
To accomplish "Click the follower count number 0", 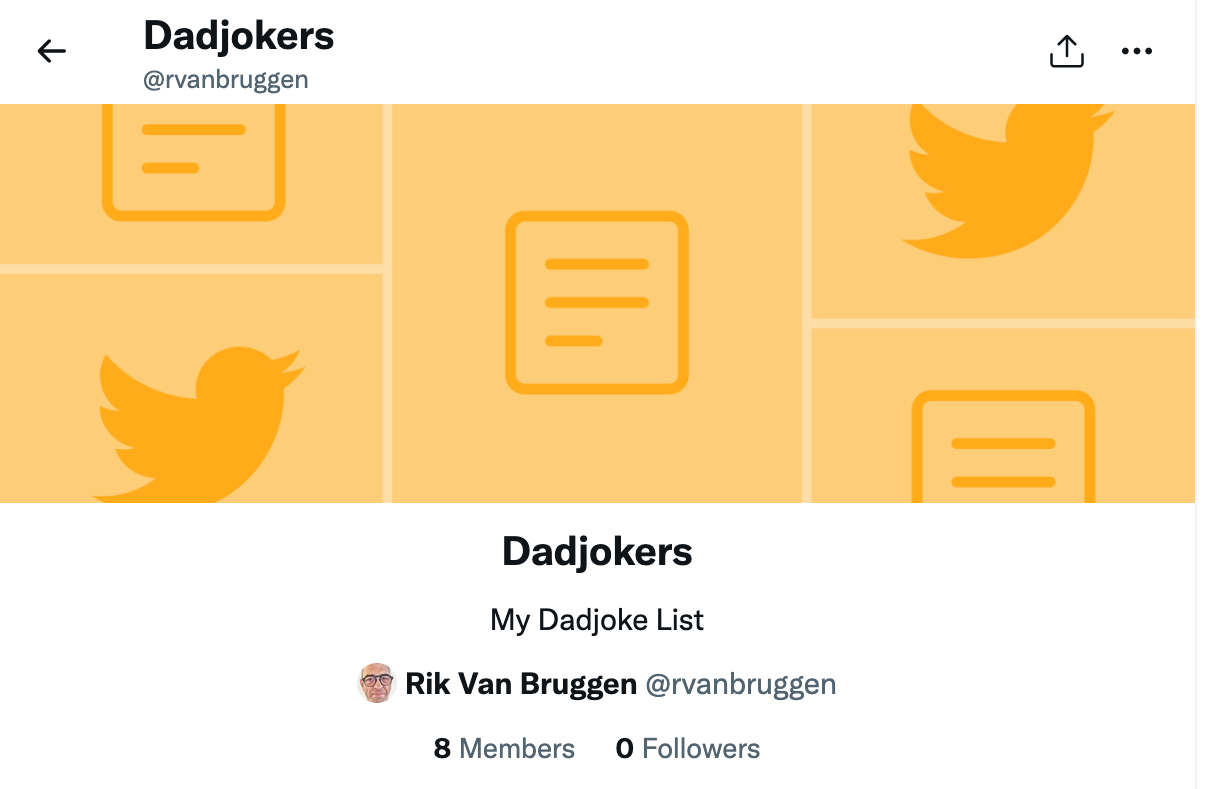I will [625, 748].
